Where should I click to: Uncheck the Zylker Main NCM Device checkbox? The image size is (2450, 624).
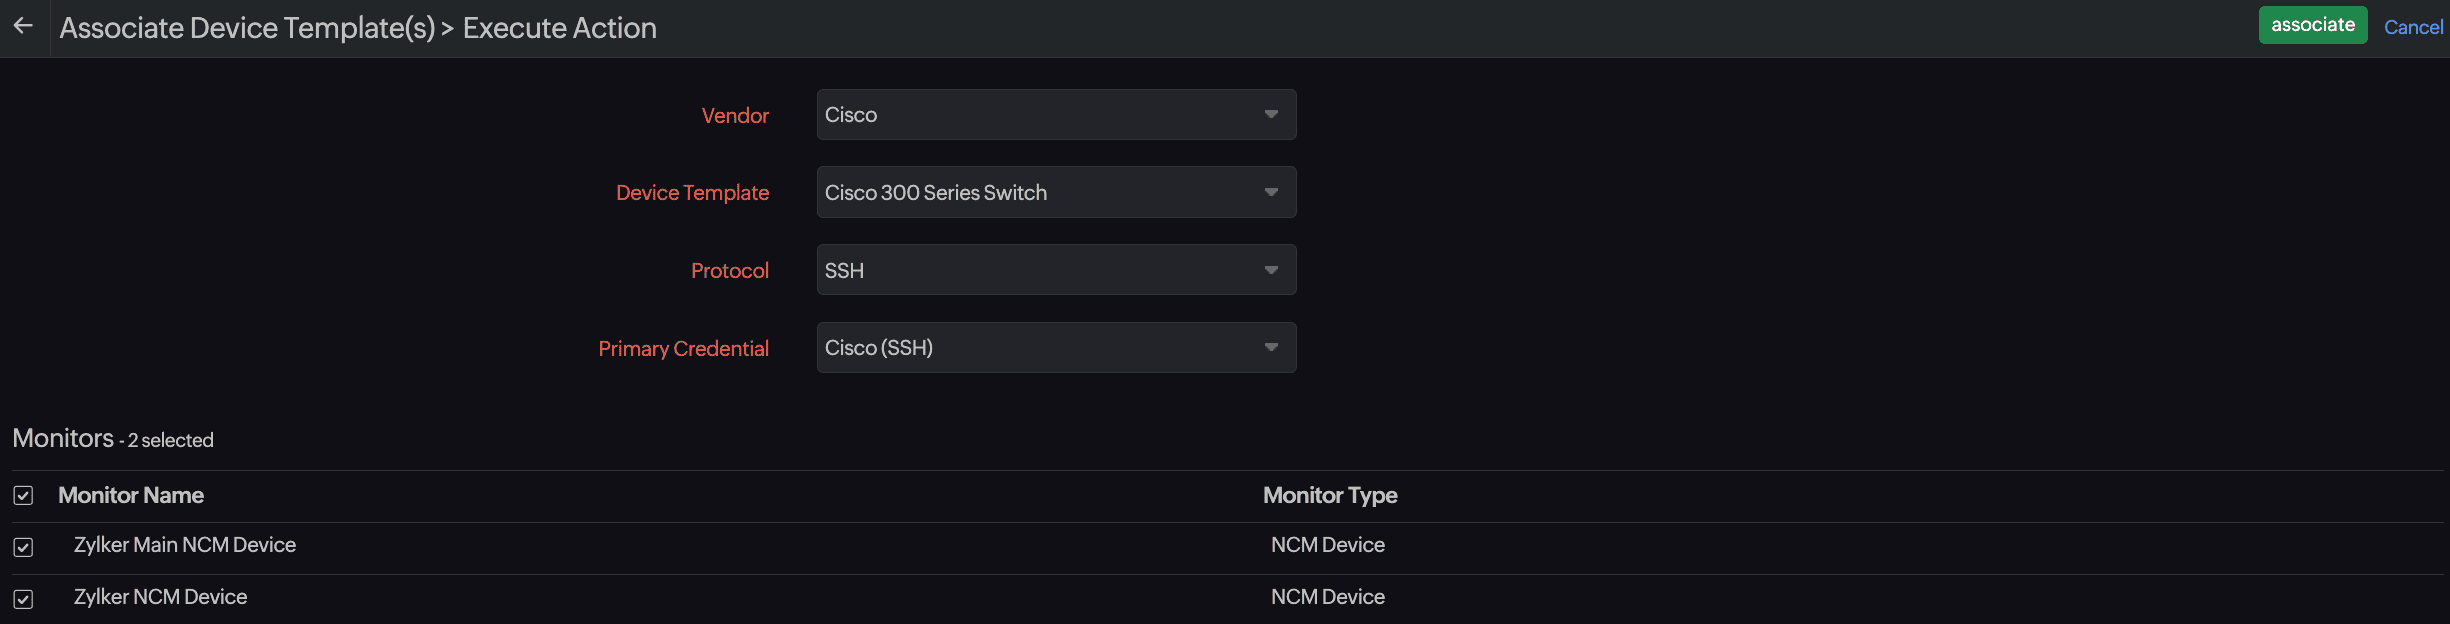(23, 547)
